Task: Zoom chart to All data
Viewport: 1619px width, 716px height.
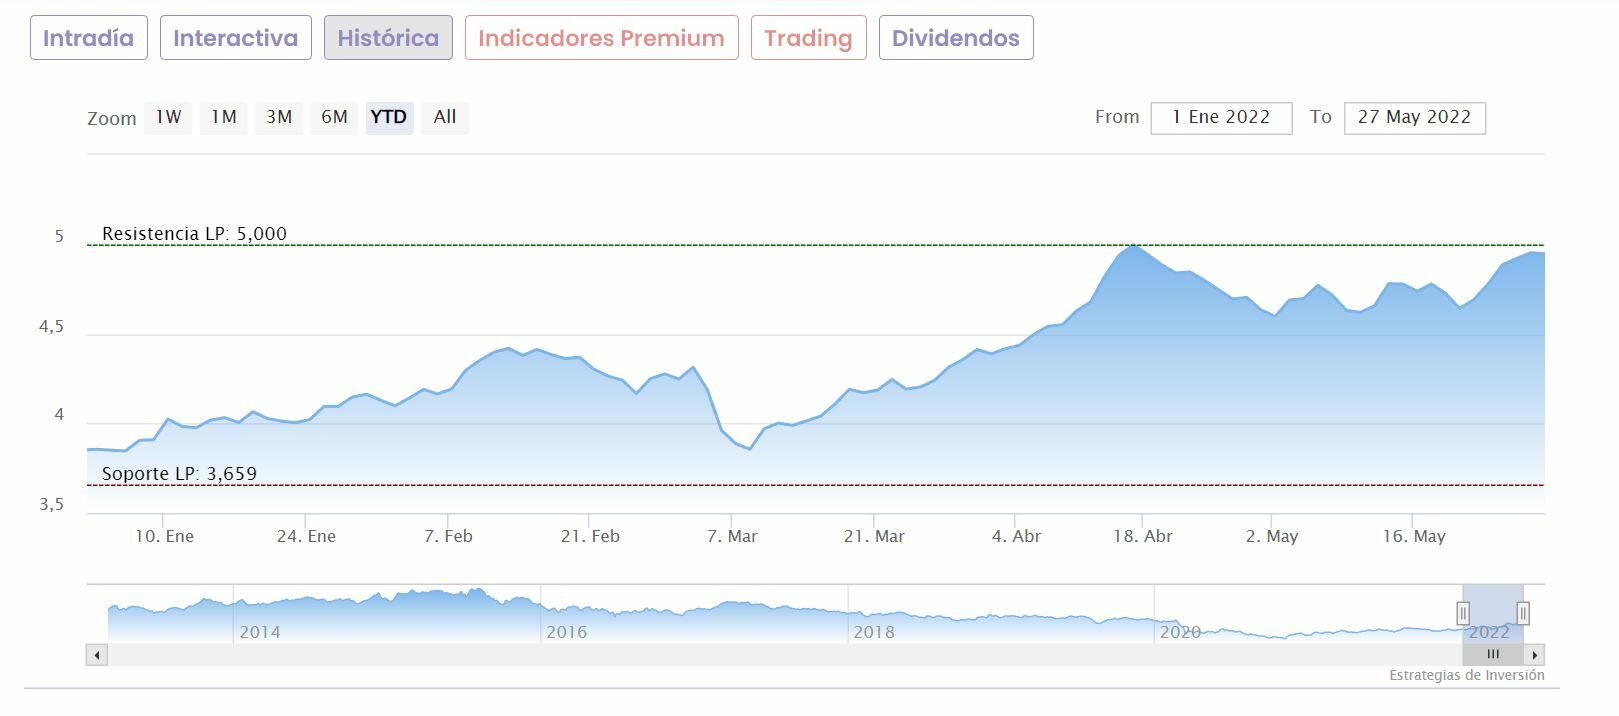Action: click(445, 117)
